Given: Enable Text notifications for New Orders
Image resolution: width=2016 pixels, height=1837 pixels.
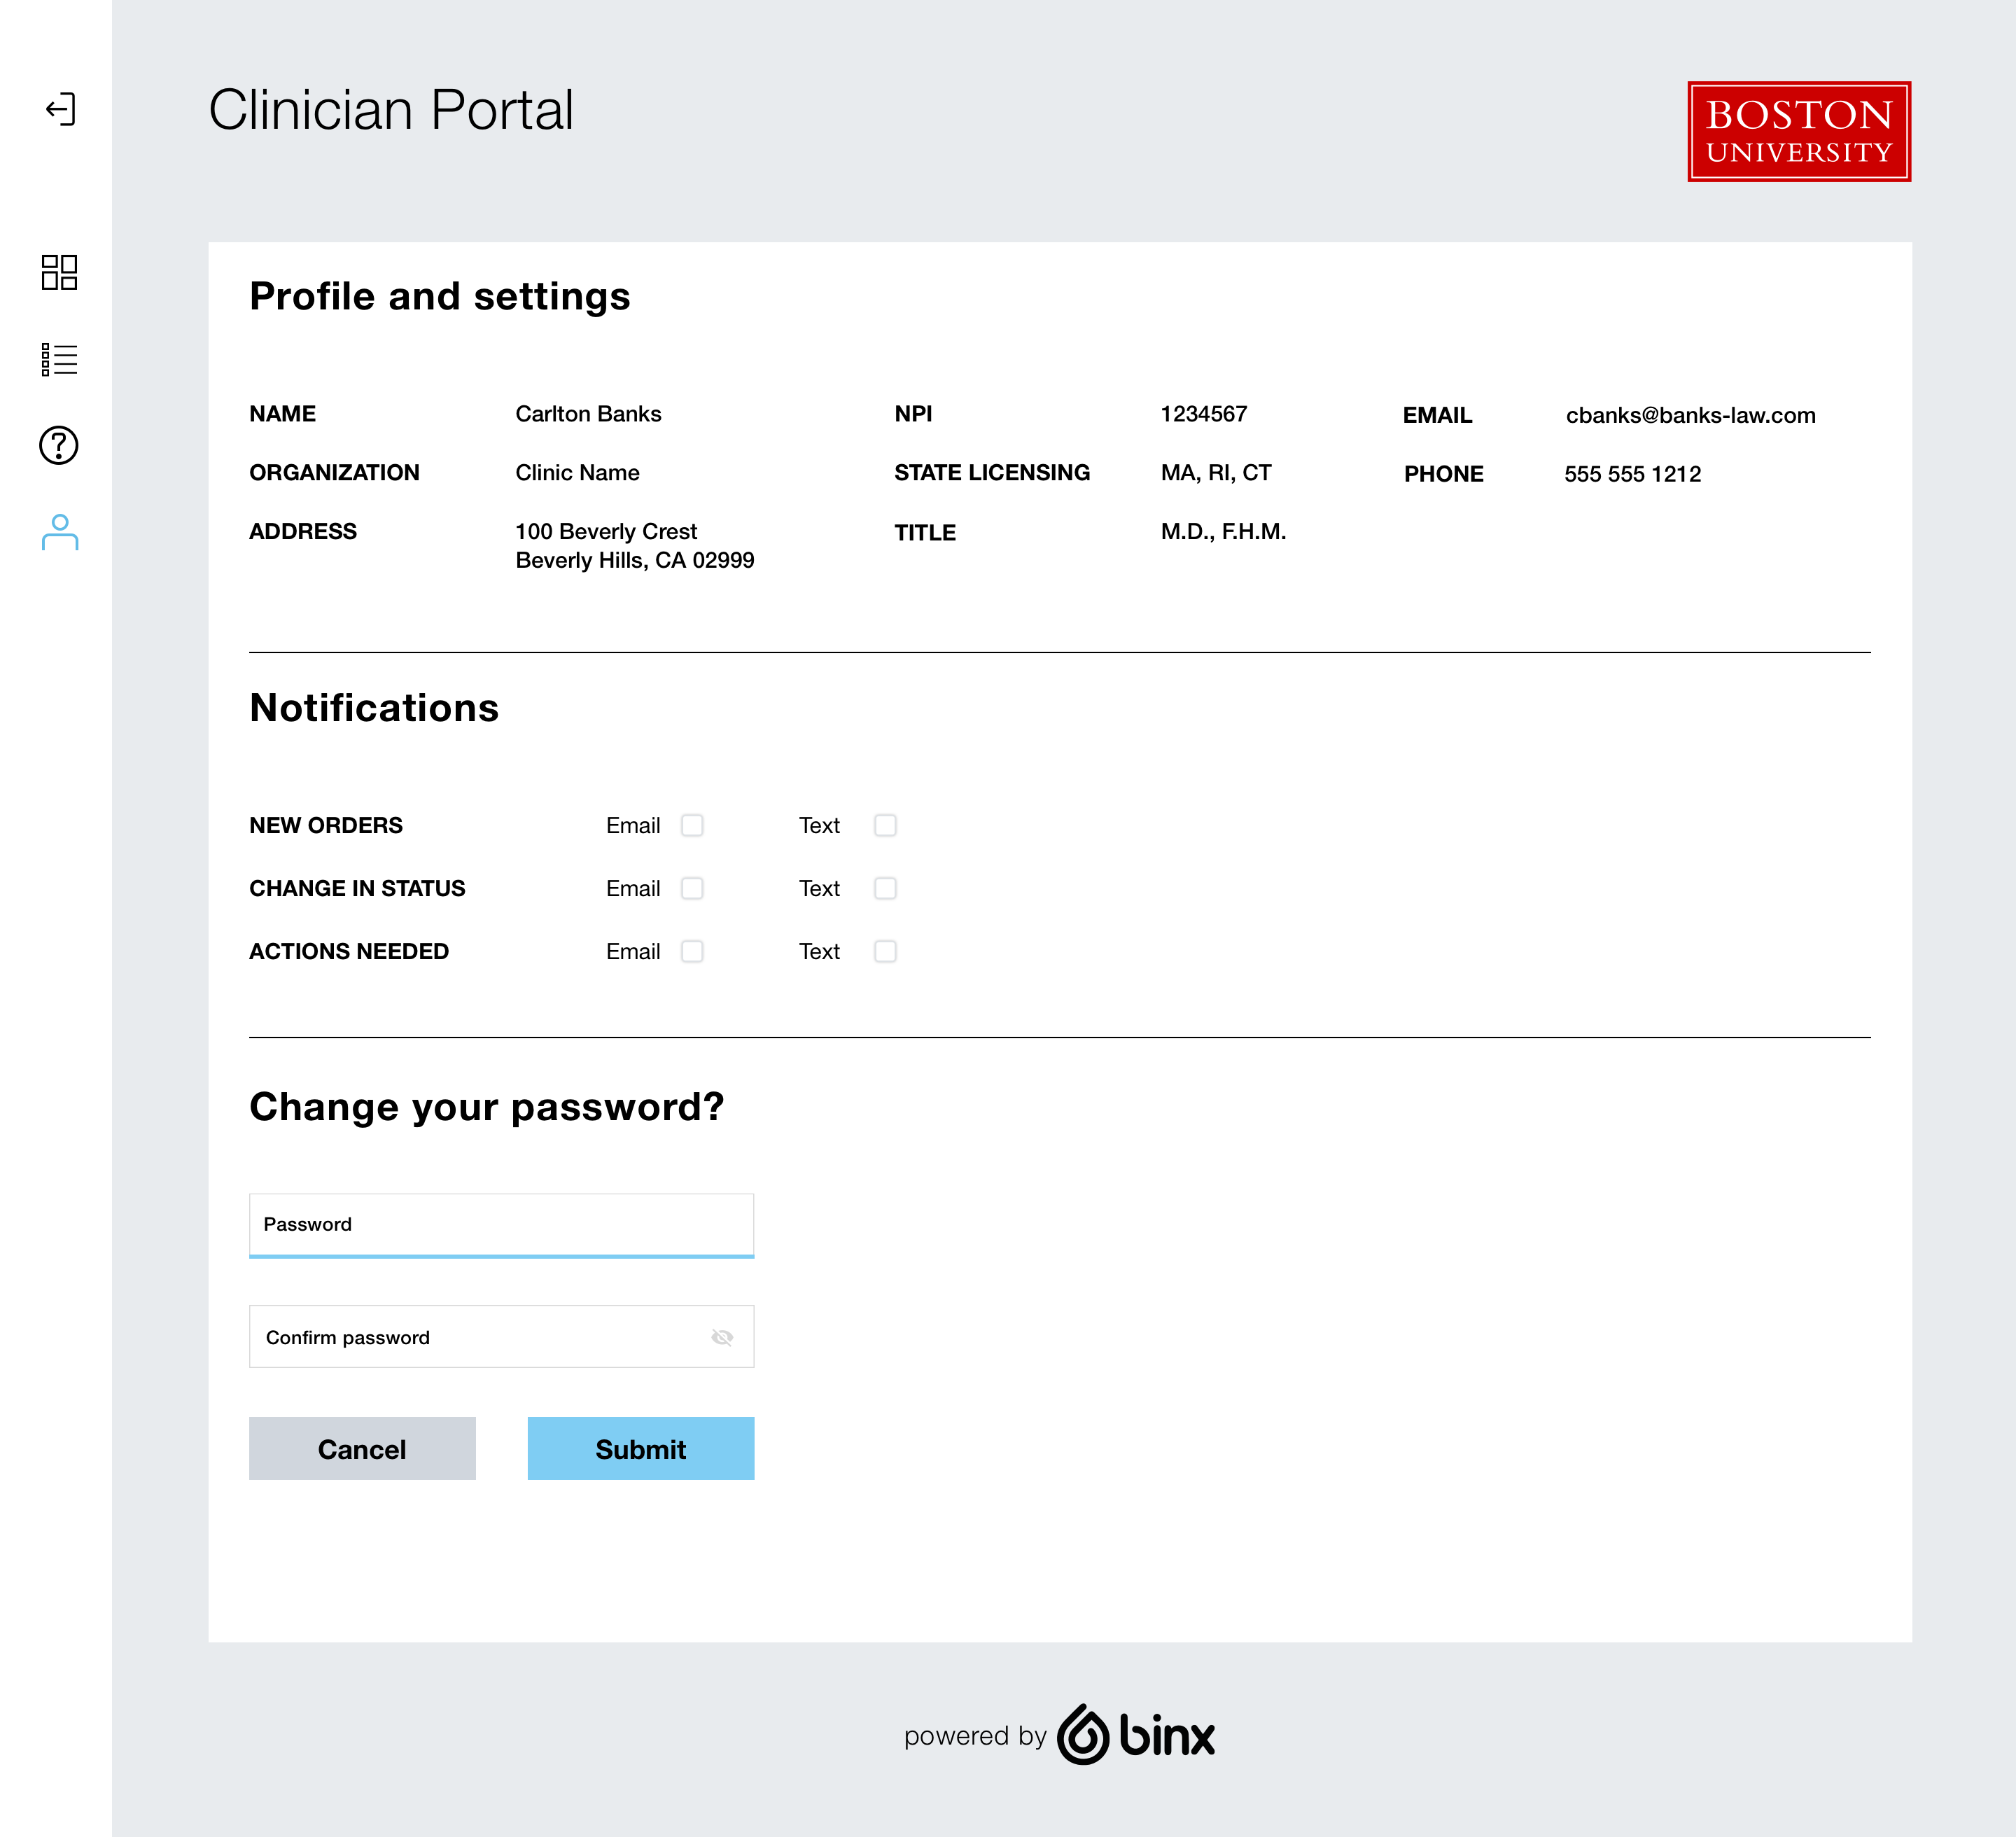Looking at the screenshot, I should 885,825.
